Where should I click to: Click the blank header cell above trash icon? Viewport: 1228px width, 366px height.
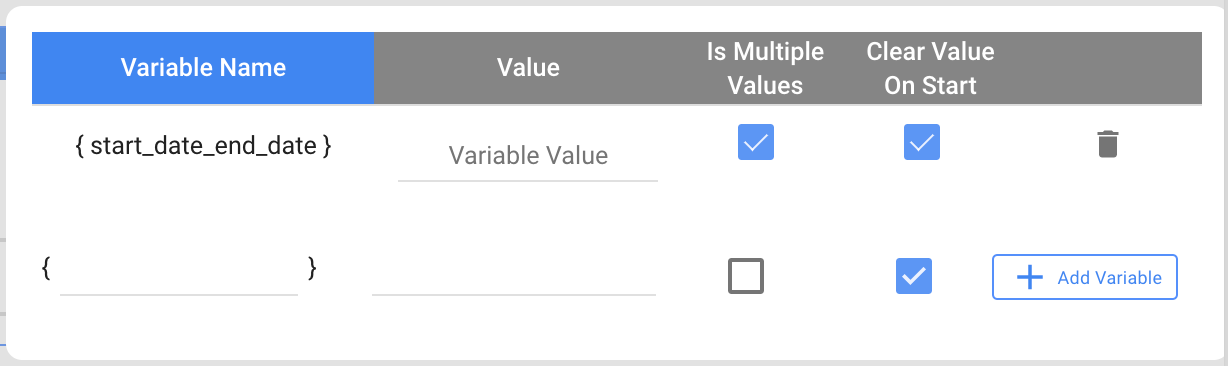1109,68
